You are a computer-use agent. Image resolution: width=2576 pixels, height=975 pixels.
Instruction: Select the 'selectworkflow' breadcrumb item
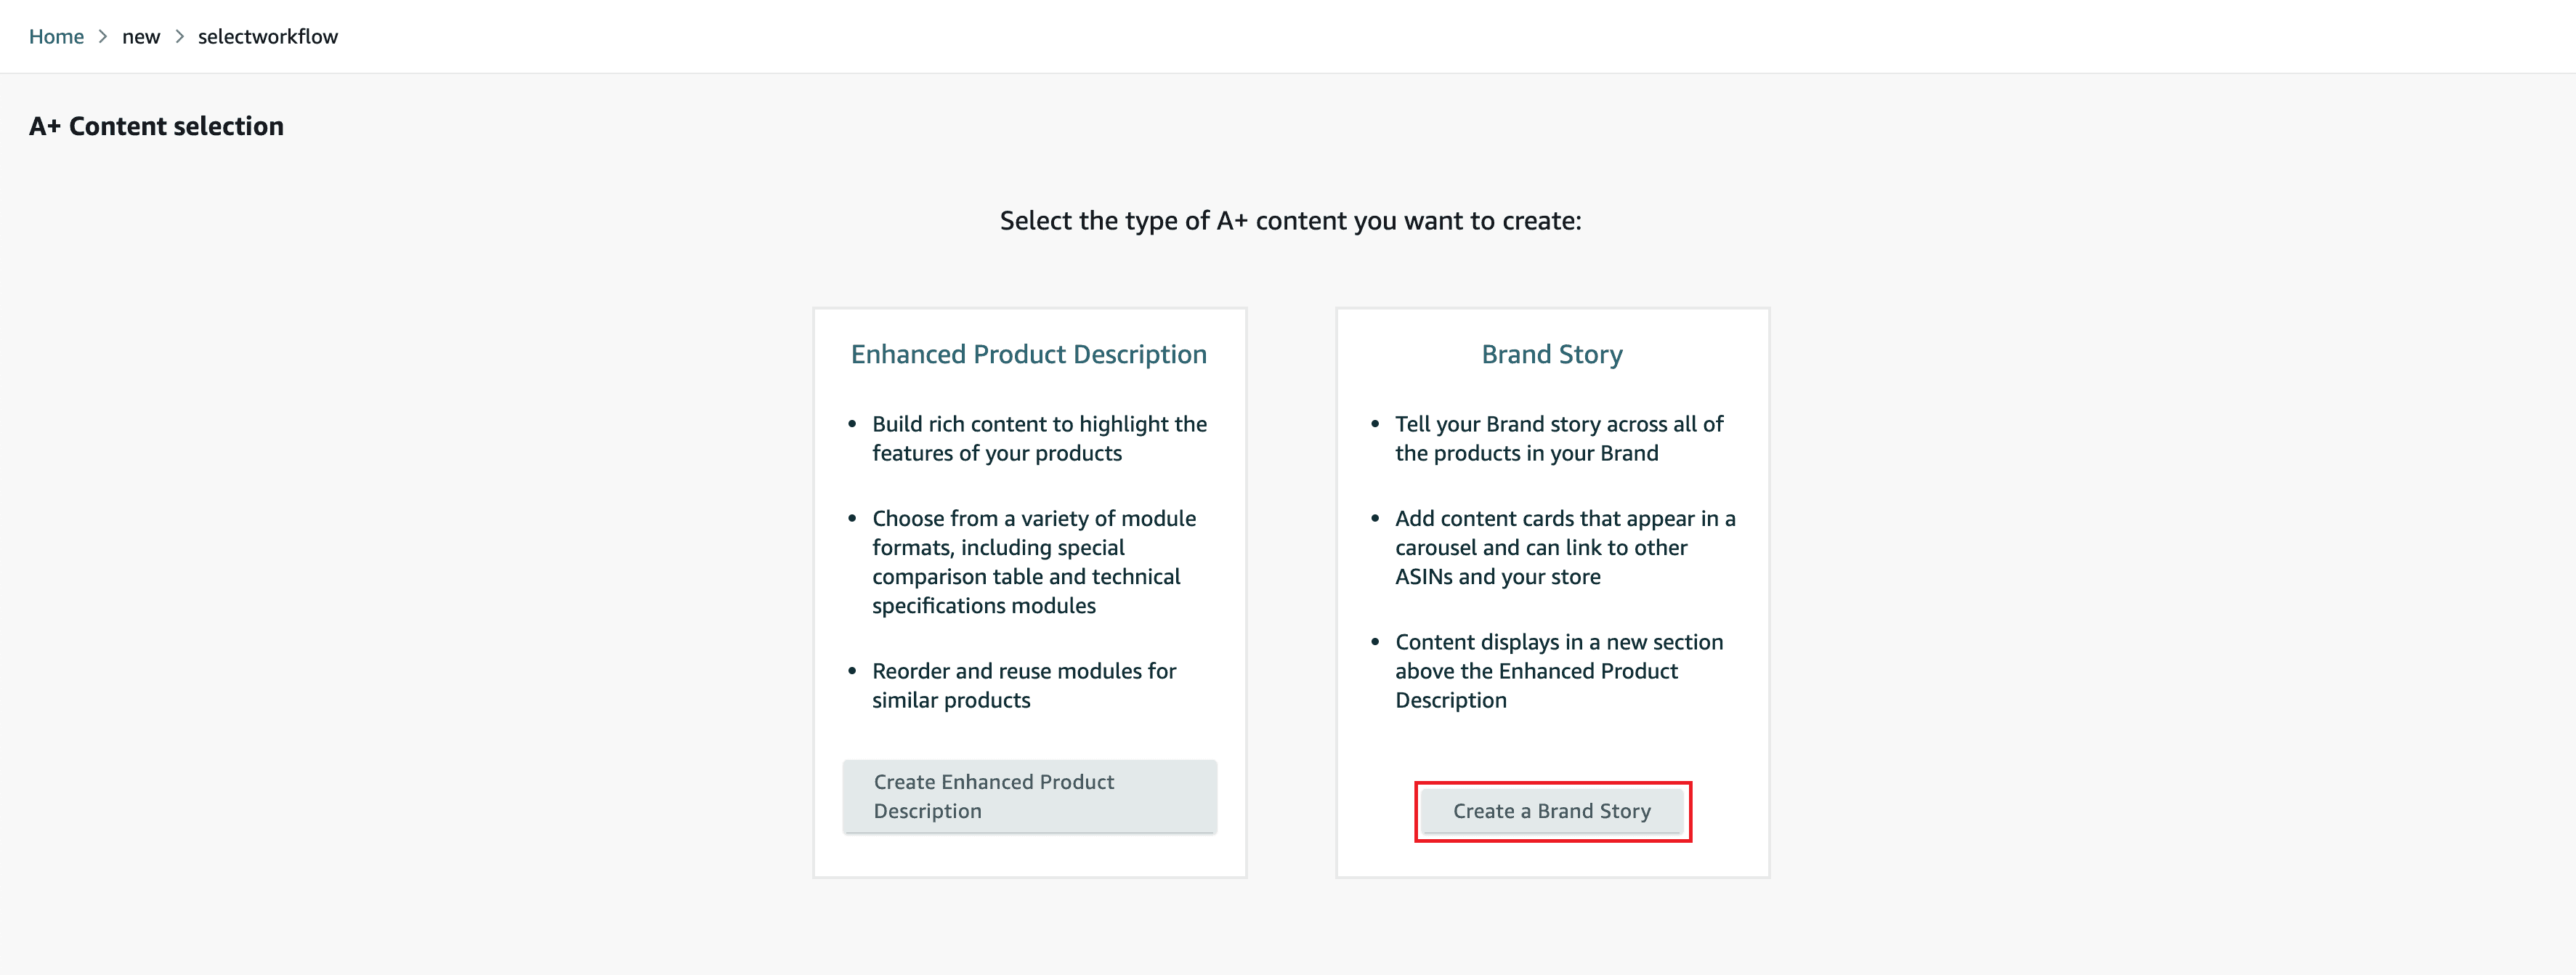(268, 37)
